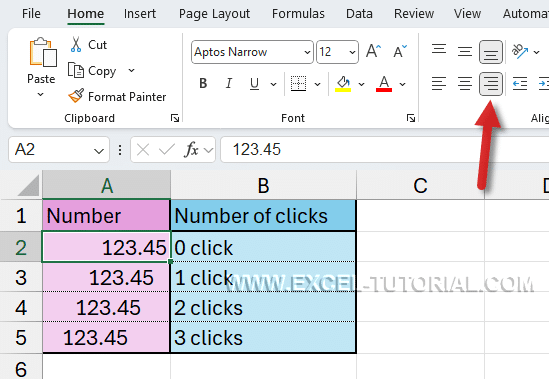The image size is (549, 379).
Task: Center text horizontally
Action: [465, 84]
